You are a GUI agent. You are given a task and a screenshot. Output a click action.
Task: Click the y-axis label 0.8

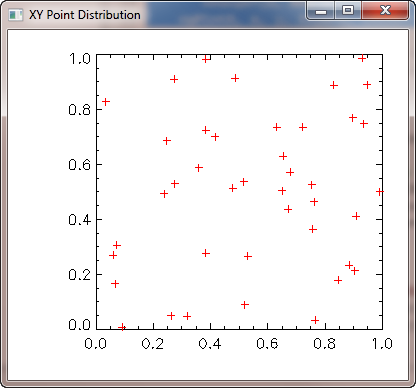point(79,110)
